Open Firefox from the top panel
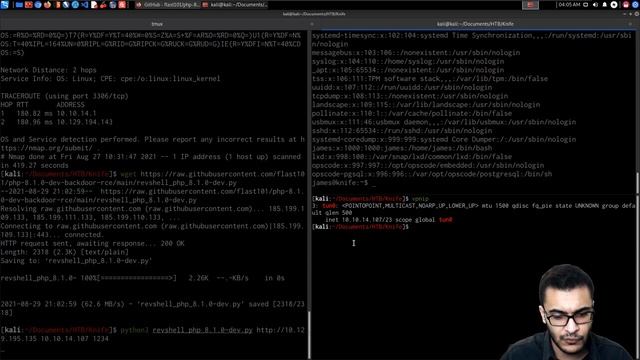Image resolution: width=640 pixels, height=360 pixels. [47, 5]
